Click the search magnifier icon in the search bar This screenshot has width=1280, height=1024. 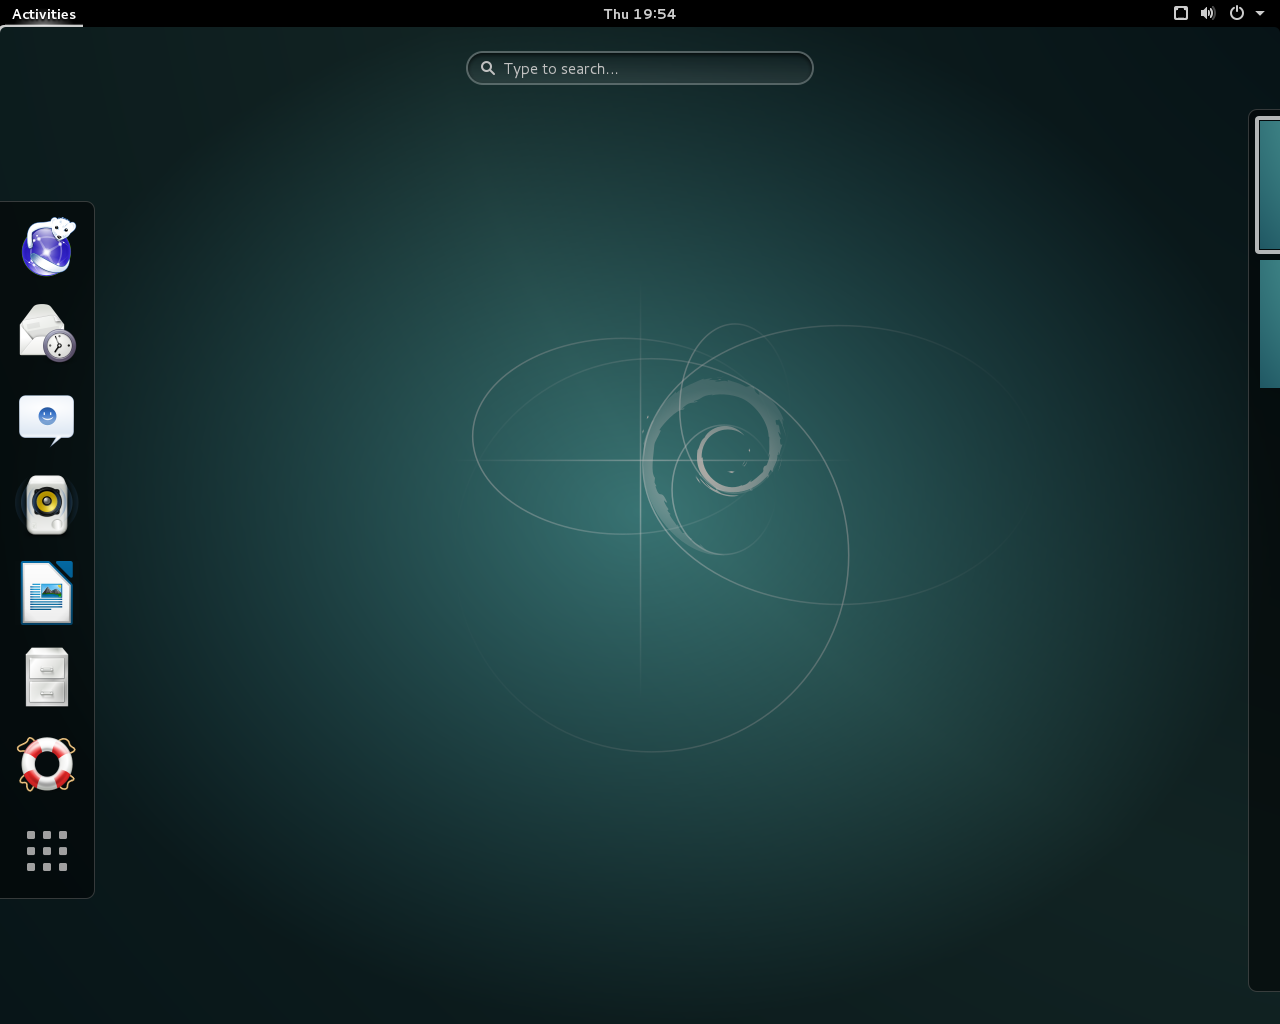[x=488, y=68]
